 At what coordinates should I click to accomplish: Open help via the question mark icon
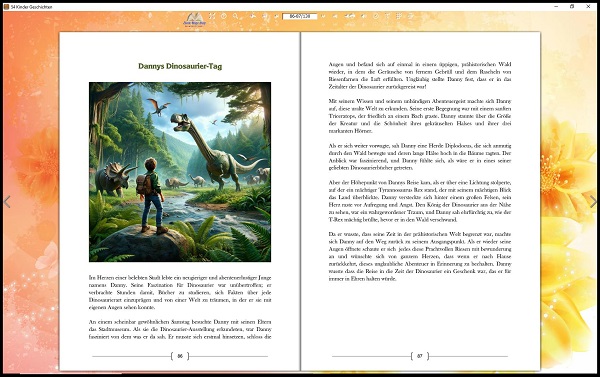coord(223,16)
